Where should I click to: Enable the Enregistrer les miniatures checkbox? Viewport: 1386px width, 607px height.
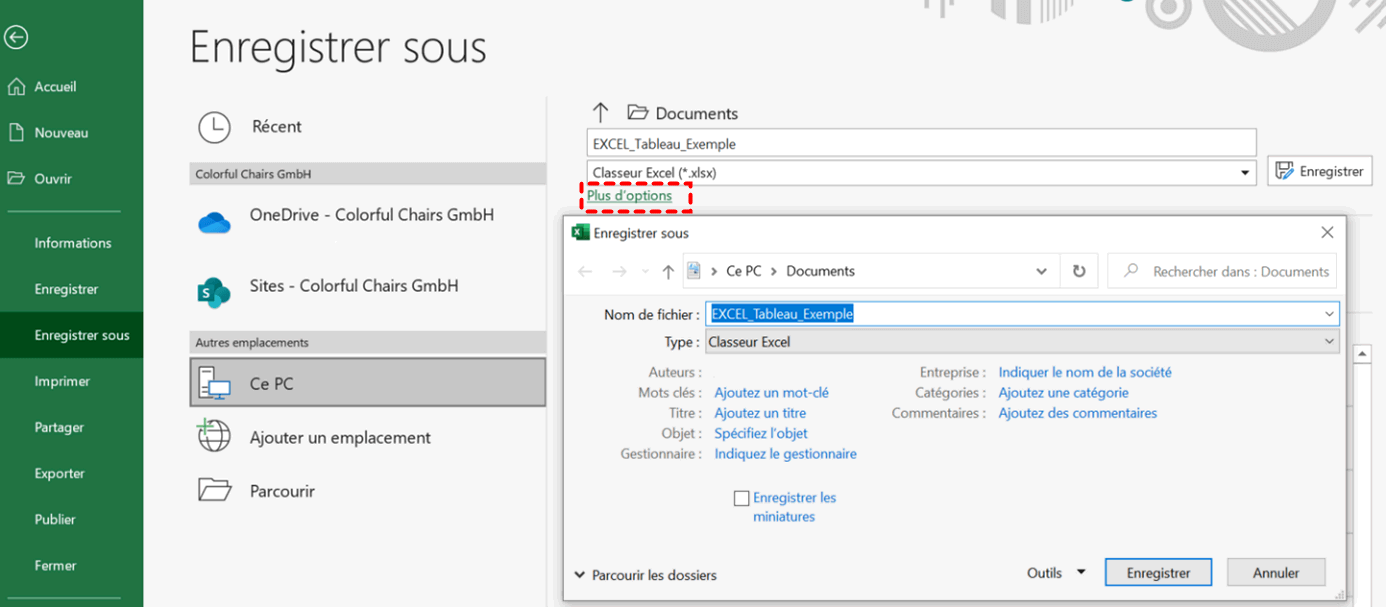click(x=741, y=498)
